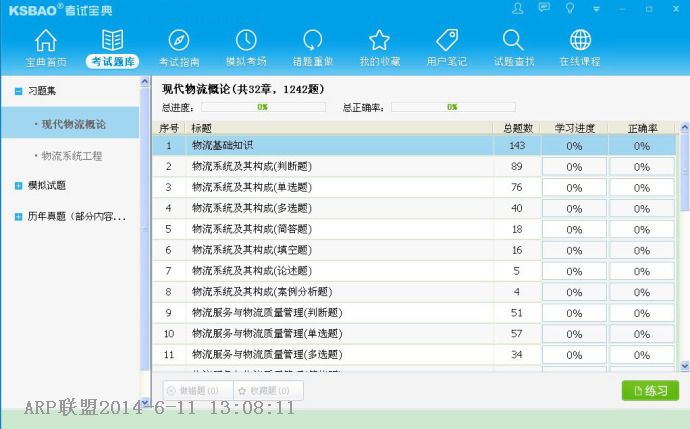Sort by the 正确率 column header
Screen dimensions: 690x429
pyautogui.click(x=642, y=128)
